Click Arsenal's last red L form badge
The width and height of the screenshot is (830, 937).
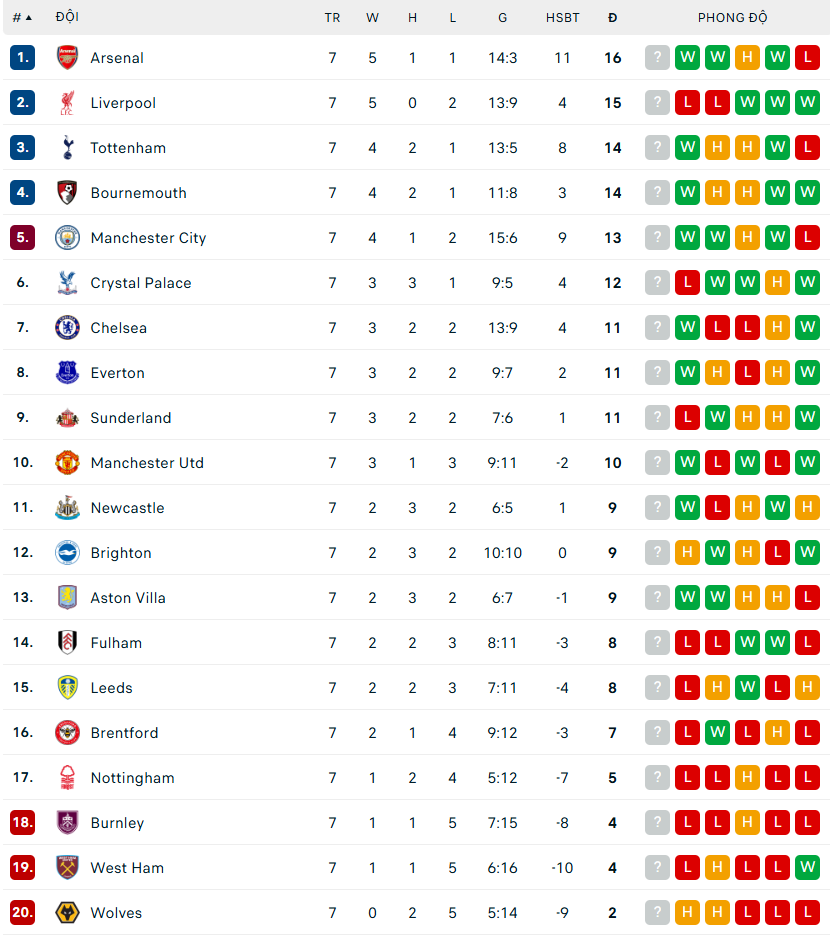click(x=807, y=58)
